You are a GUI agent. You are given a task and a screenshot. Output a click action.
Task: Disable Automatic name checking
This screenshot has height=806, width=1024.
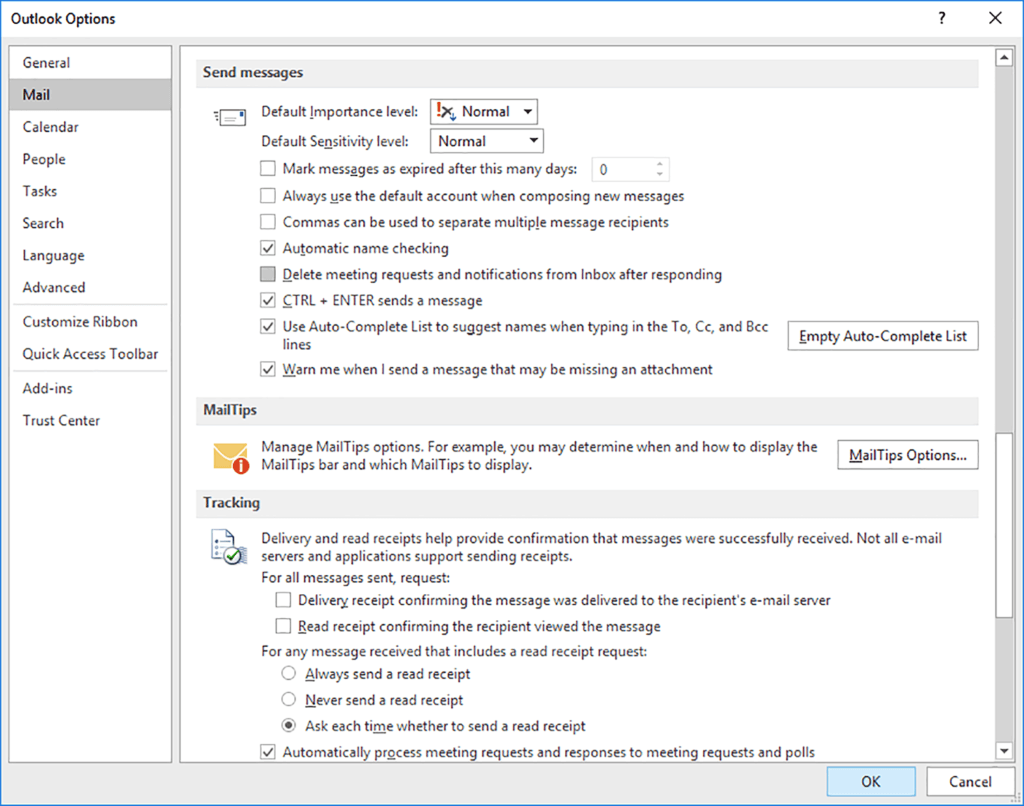click(x=267, y=248)
